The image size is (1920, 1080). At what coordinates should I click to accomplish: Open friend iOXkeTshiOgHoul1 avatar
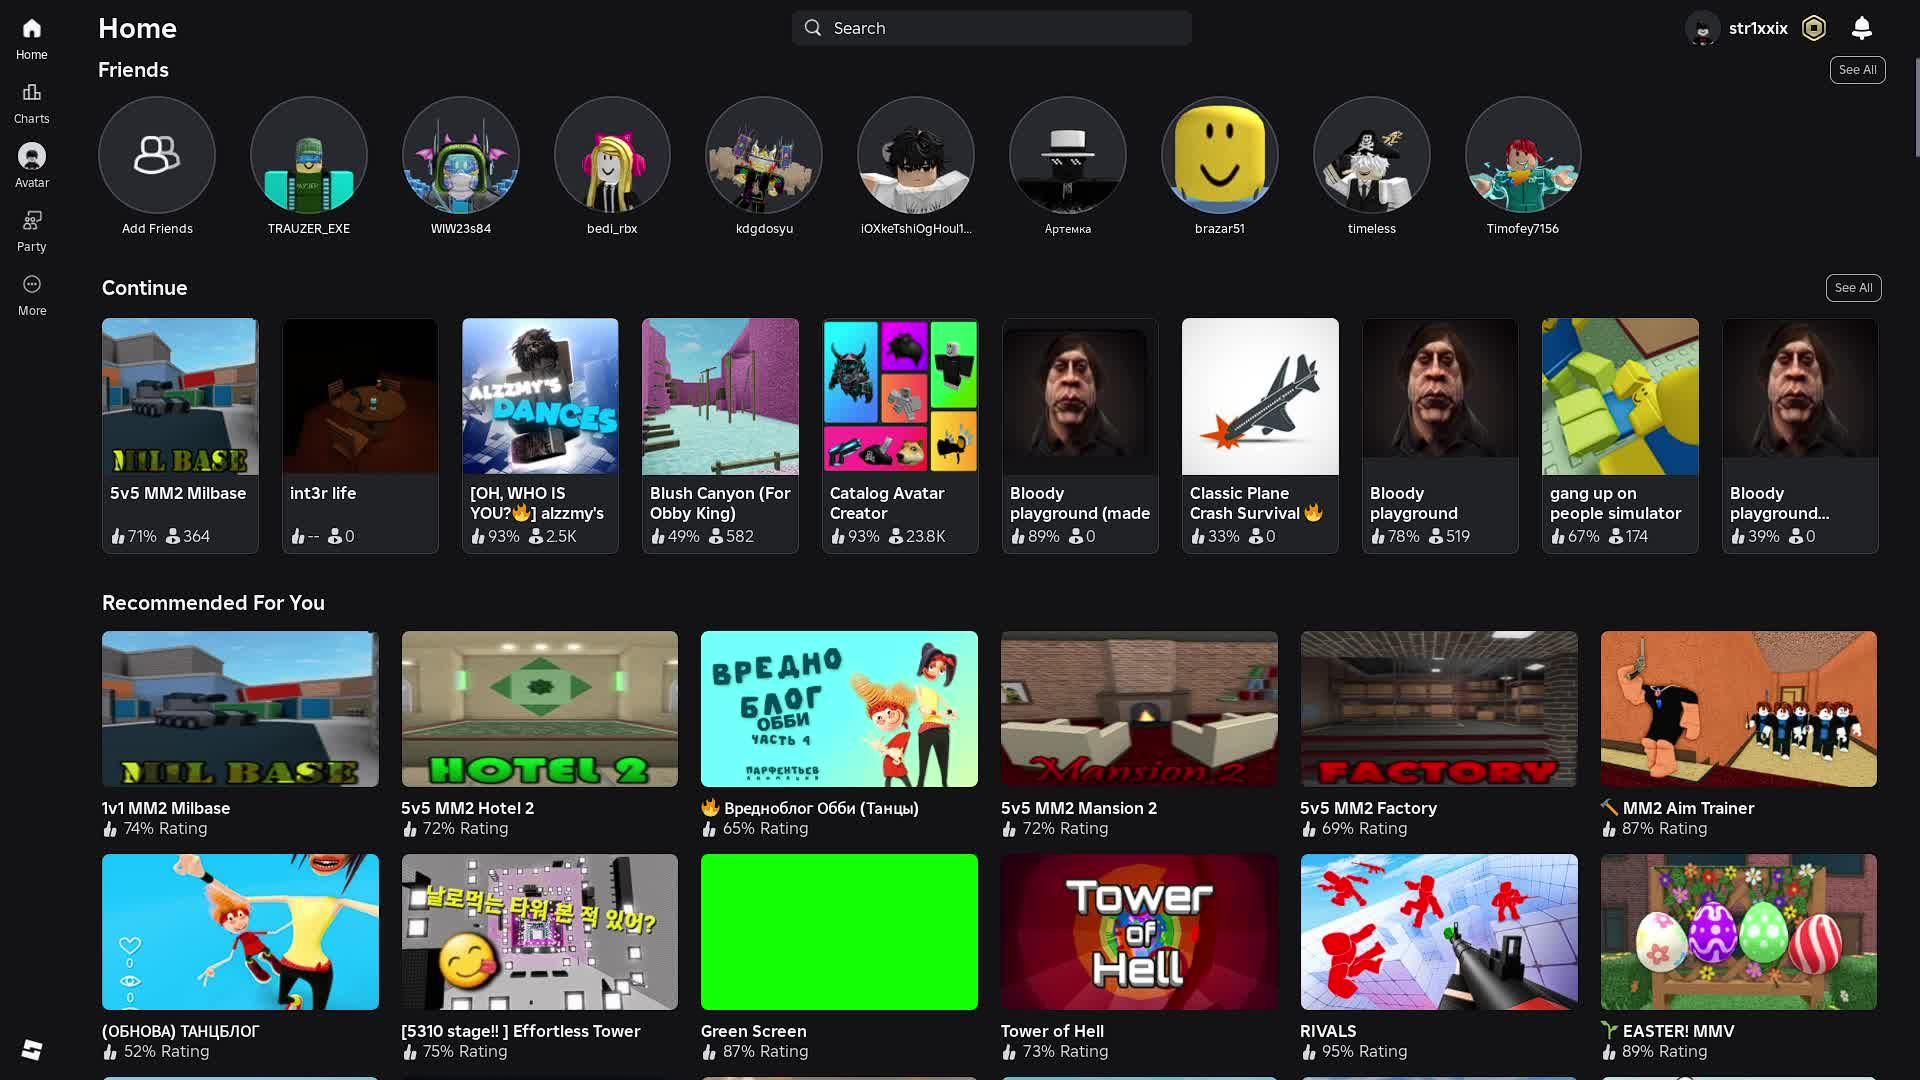(916, 155)
